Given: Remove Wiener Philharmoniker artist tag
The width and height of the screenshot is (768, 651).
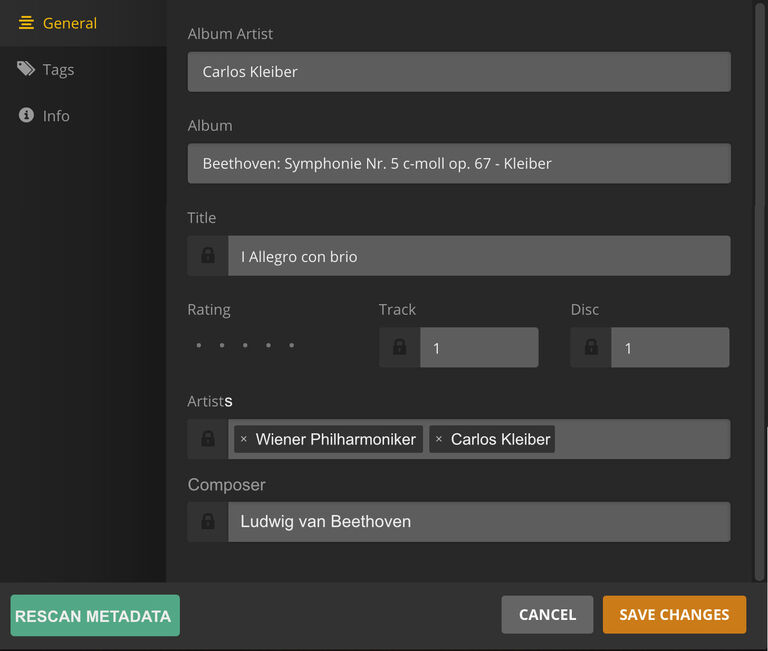Looking at the screenshot, I should (243, 439).
